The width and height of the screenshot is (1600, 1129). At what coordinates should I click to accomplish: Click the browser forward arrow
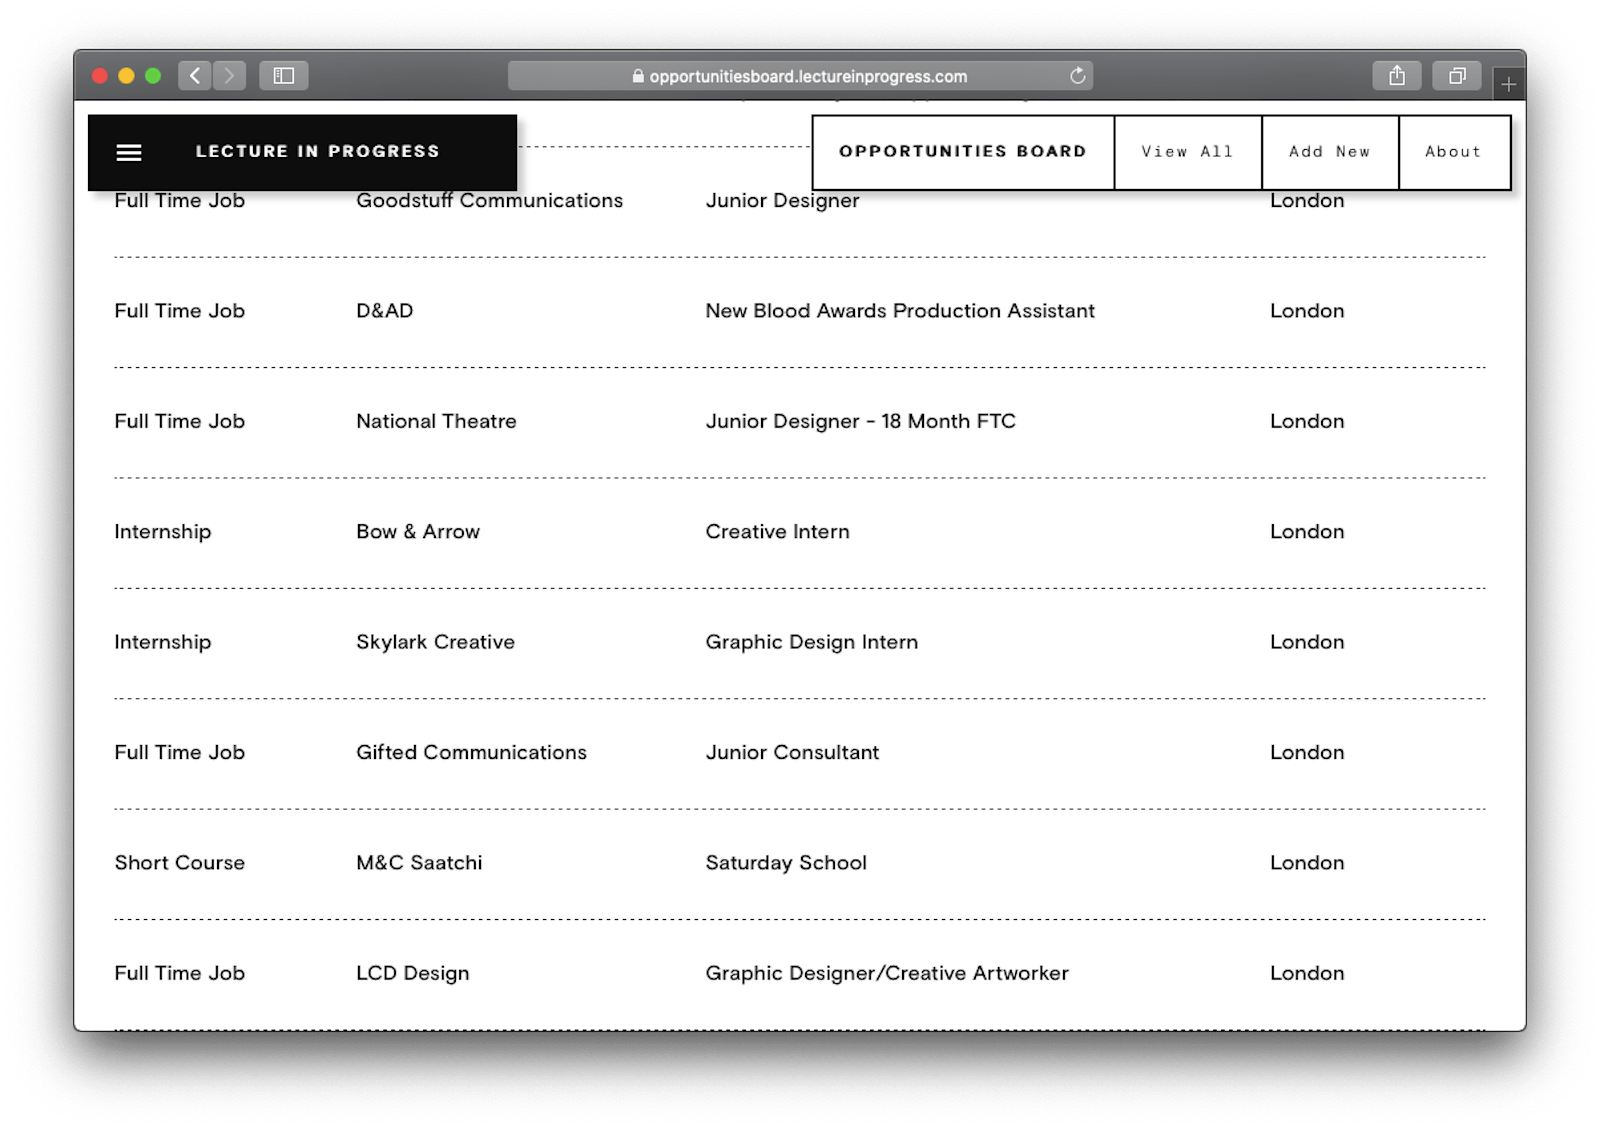229,76
